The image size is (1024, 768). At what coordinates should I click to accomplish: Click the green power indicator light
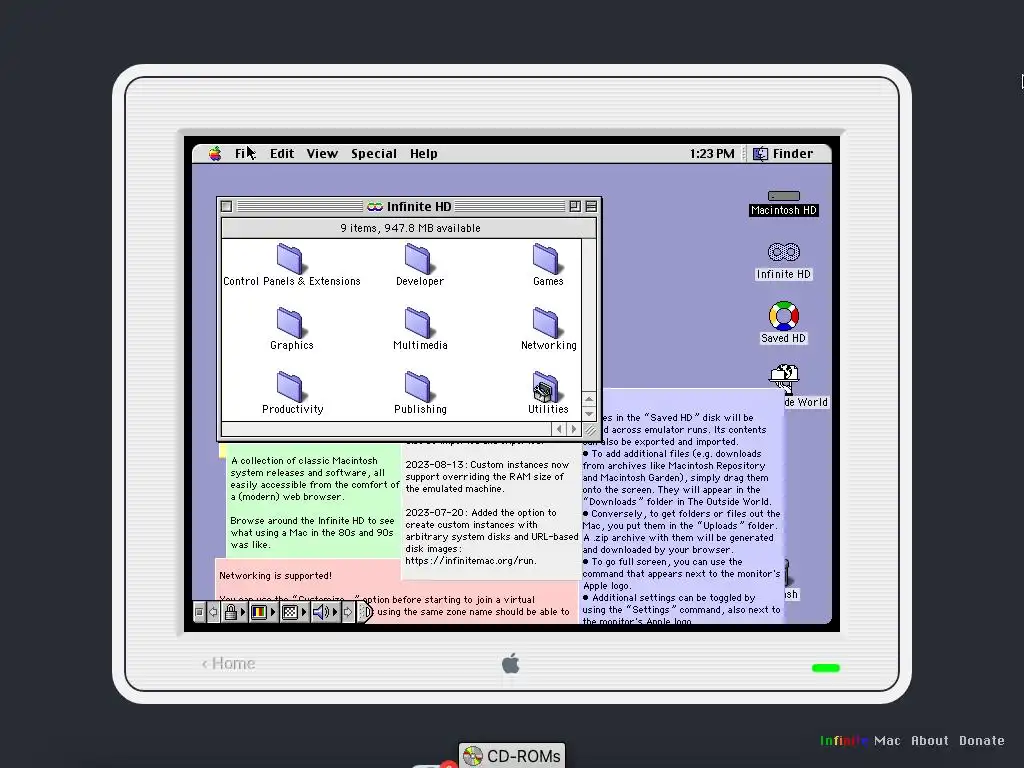tap(825, 667)
